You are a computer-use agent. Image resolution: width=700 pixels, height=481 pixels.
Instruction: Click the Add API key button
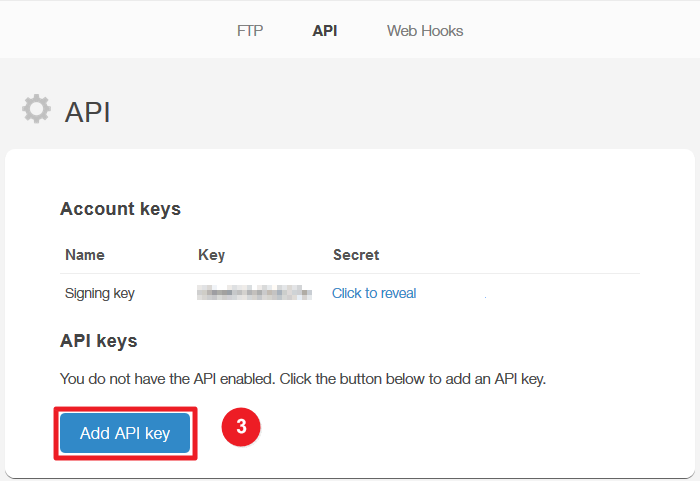125,433
